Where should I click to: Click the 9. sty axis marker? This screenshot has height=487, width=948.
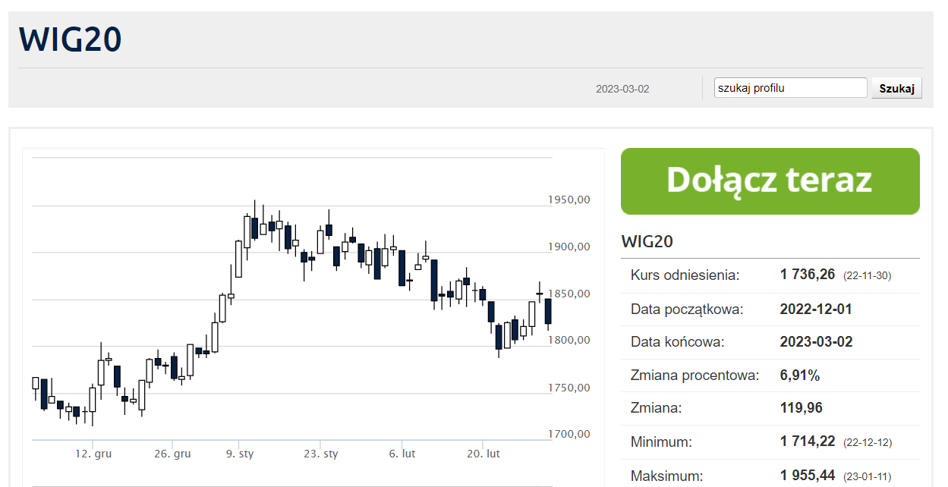click(x=239, y=453)
